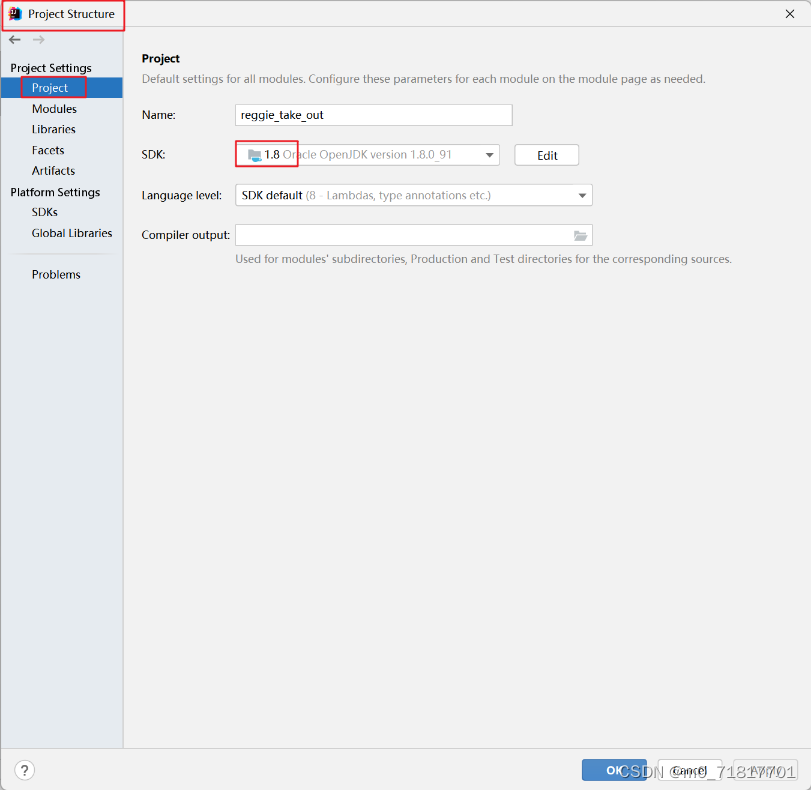Click the 1.8 JDK icon in SDK field
Viewport: 811px width, 790px height.
[255, 154]
